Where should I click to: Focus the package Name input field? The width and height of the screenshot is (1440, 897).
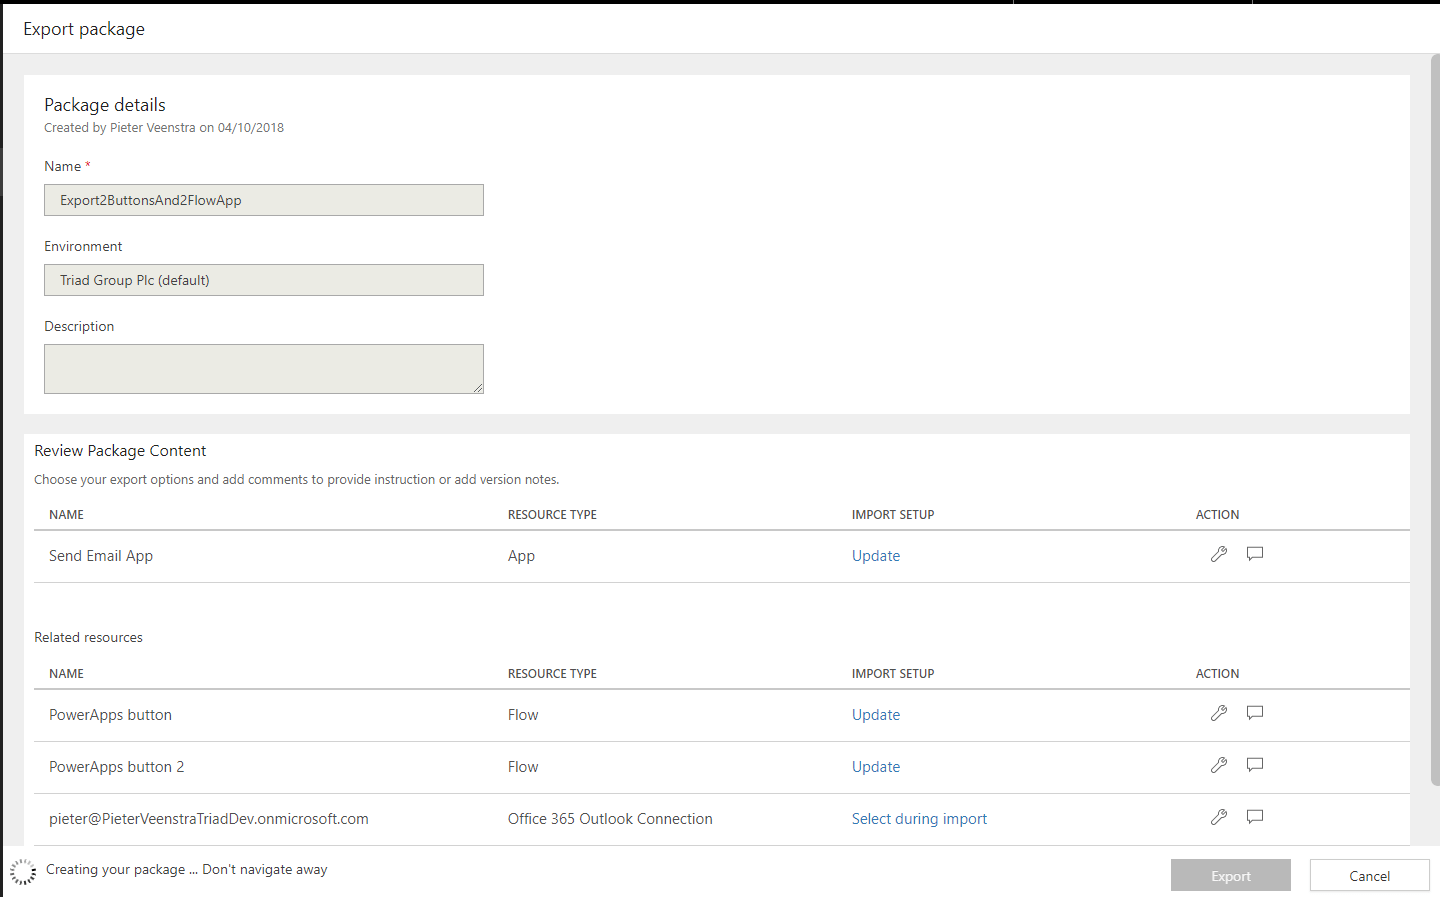(264, 200)
